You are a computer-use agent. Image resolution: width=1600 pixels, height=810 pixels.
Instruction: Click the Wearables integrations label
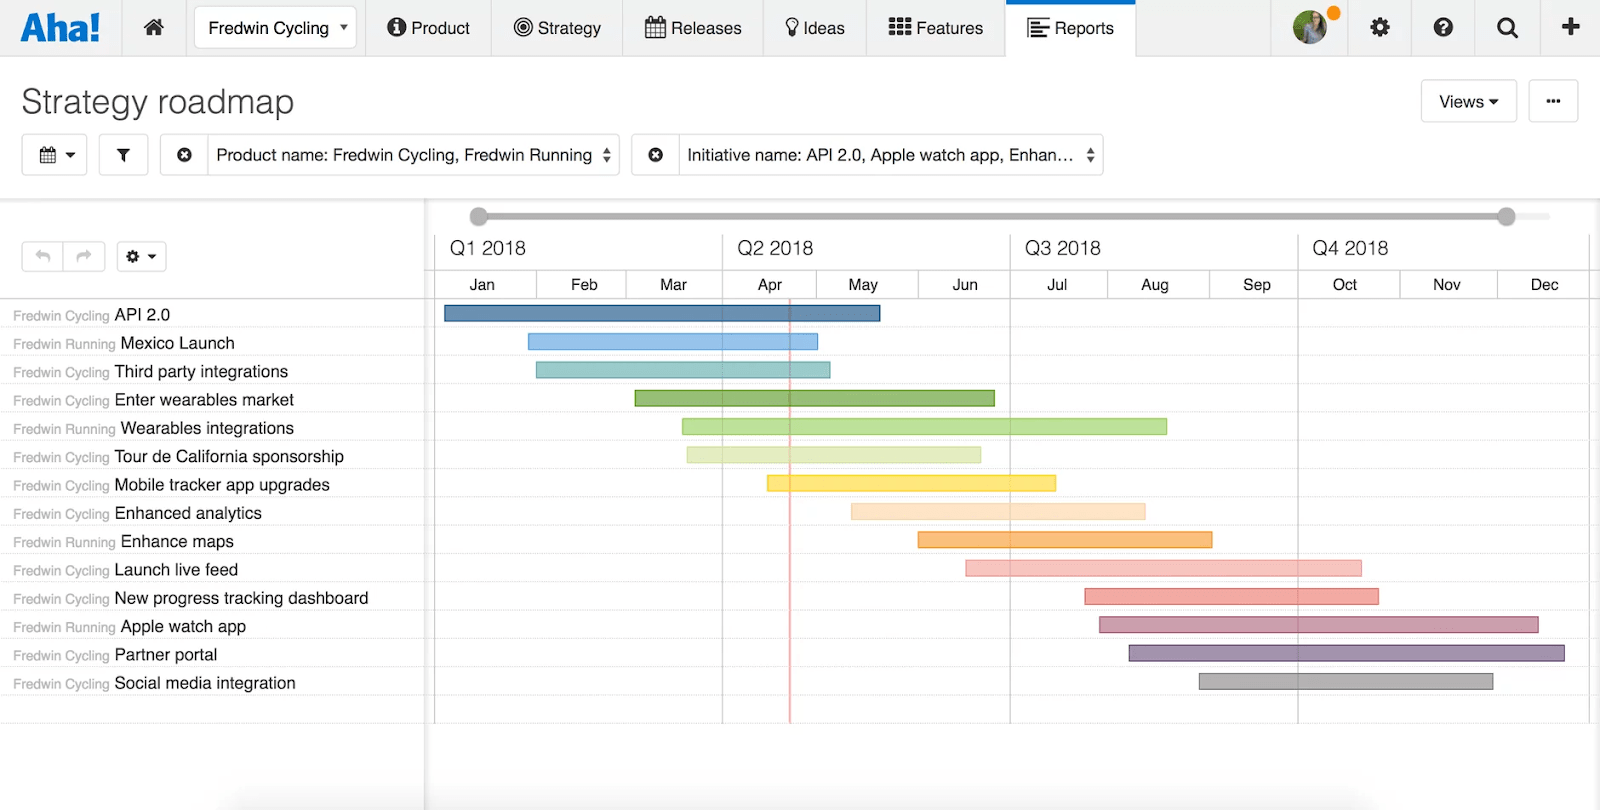pos(207,428)
